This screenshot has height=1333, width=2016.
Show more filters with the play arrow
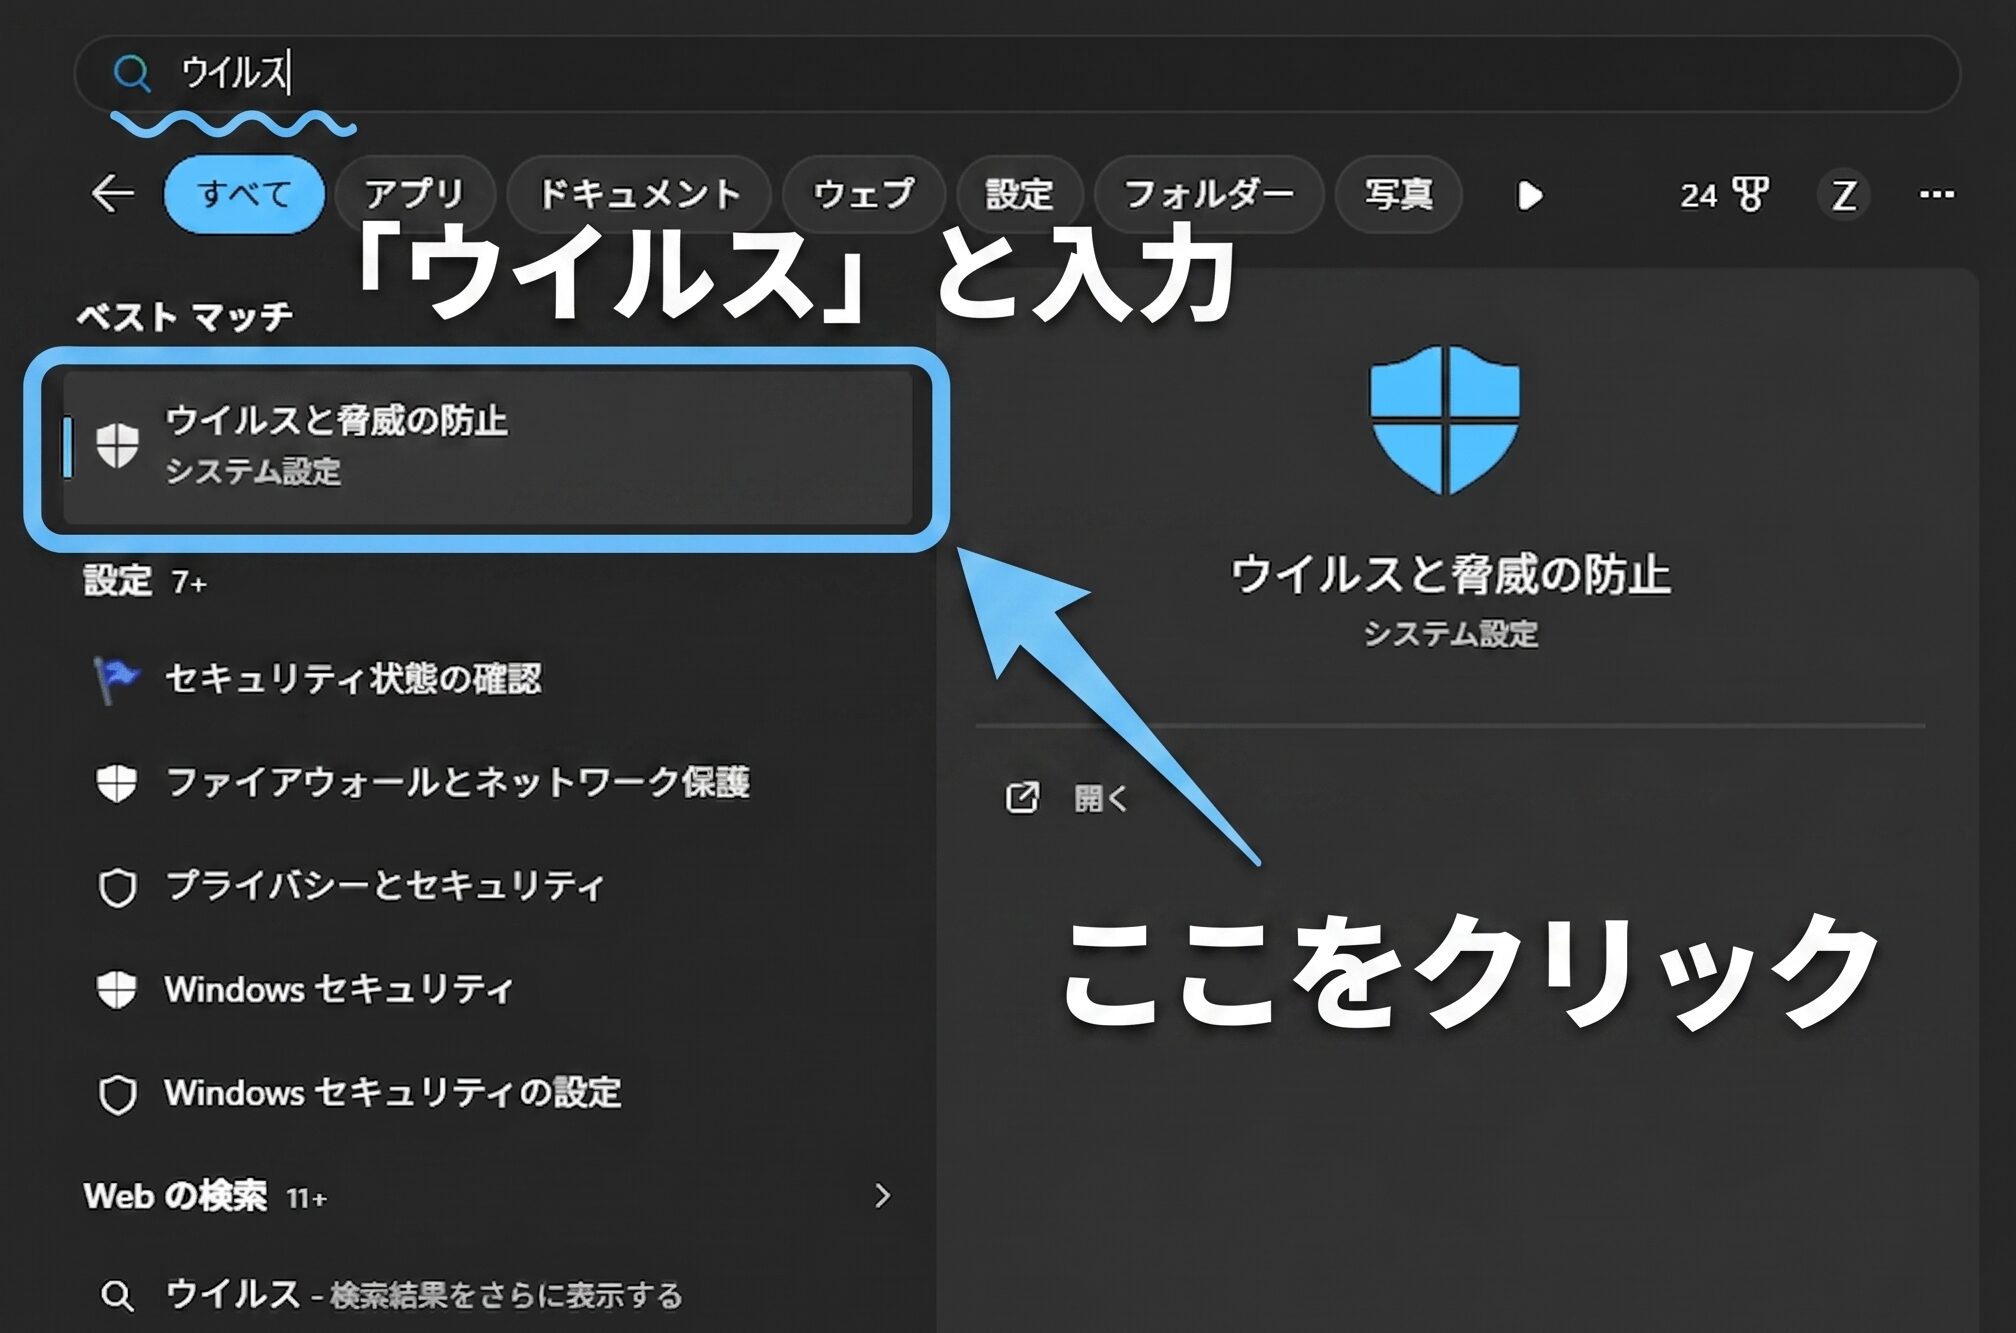pos(1530,195)
